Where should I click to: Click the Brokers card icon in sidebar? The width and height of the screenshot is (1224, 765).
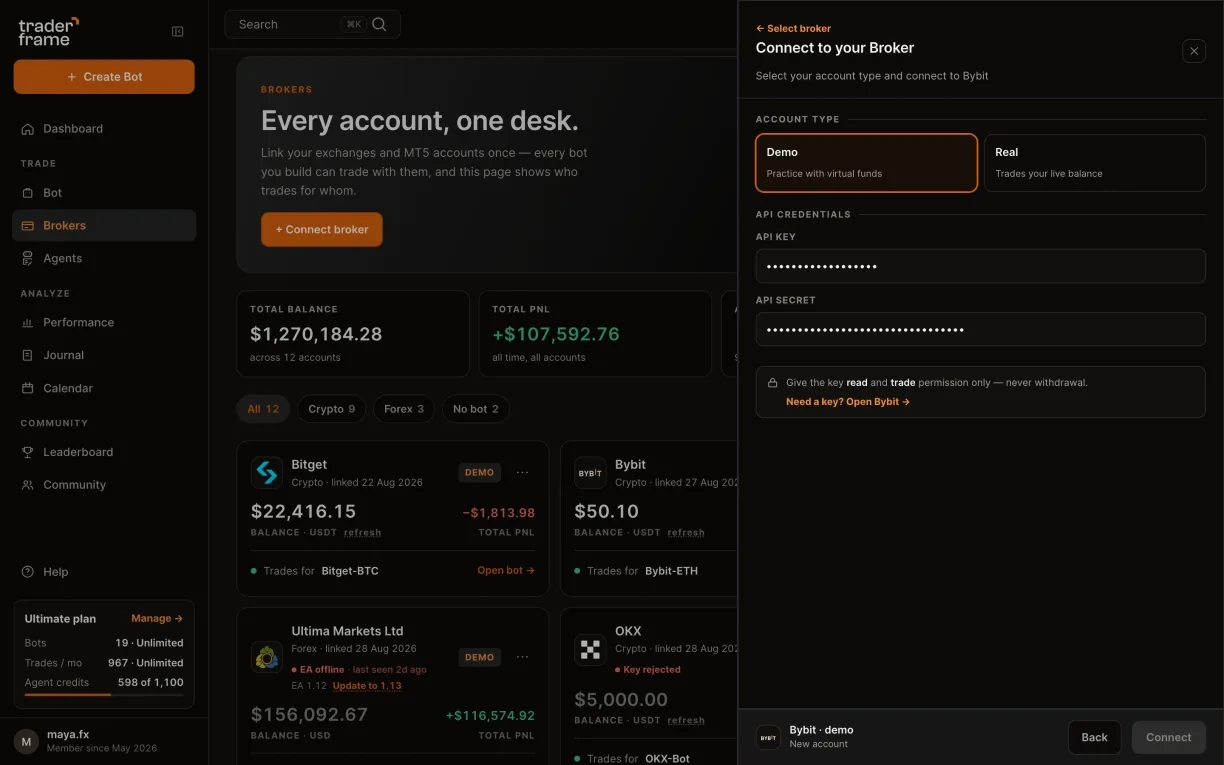(x=28, y=226)
